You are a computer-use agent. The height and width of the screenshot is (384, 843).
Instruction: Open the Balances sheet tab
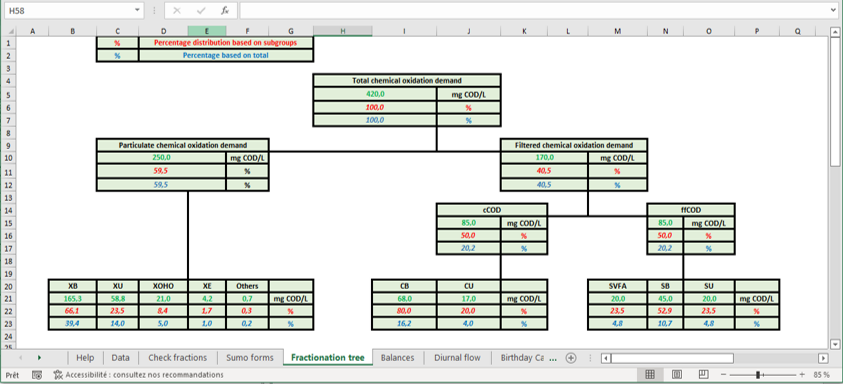coord(397,358)
